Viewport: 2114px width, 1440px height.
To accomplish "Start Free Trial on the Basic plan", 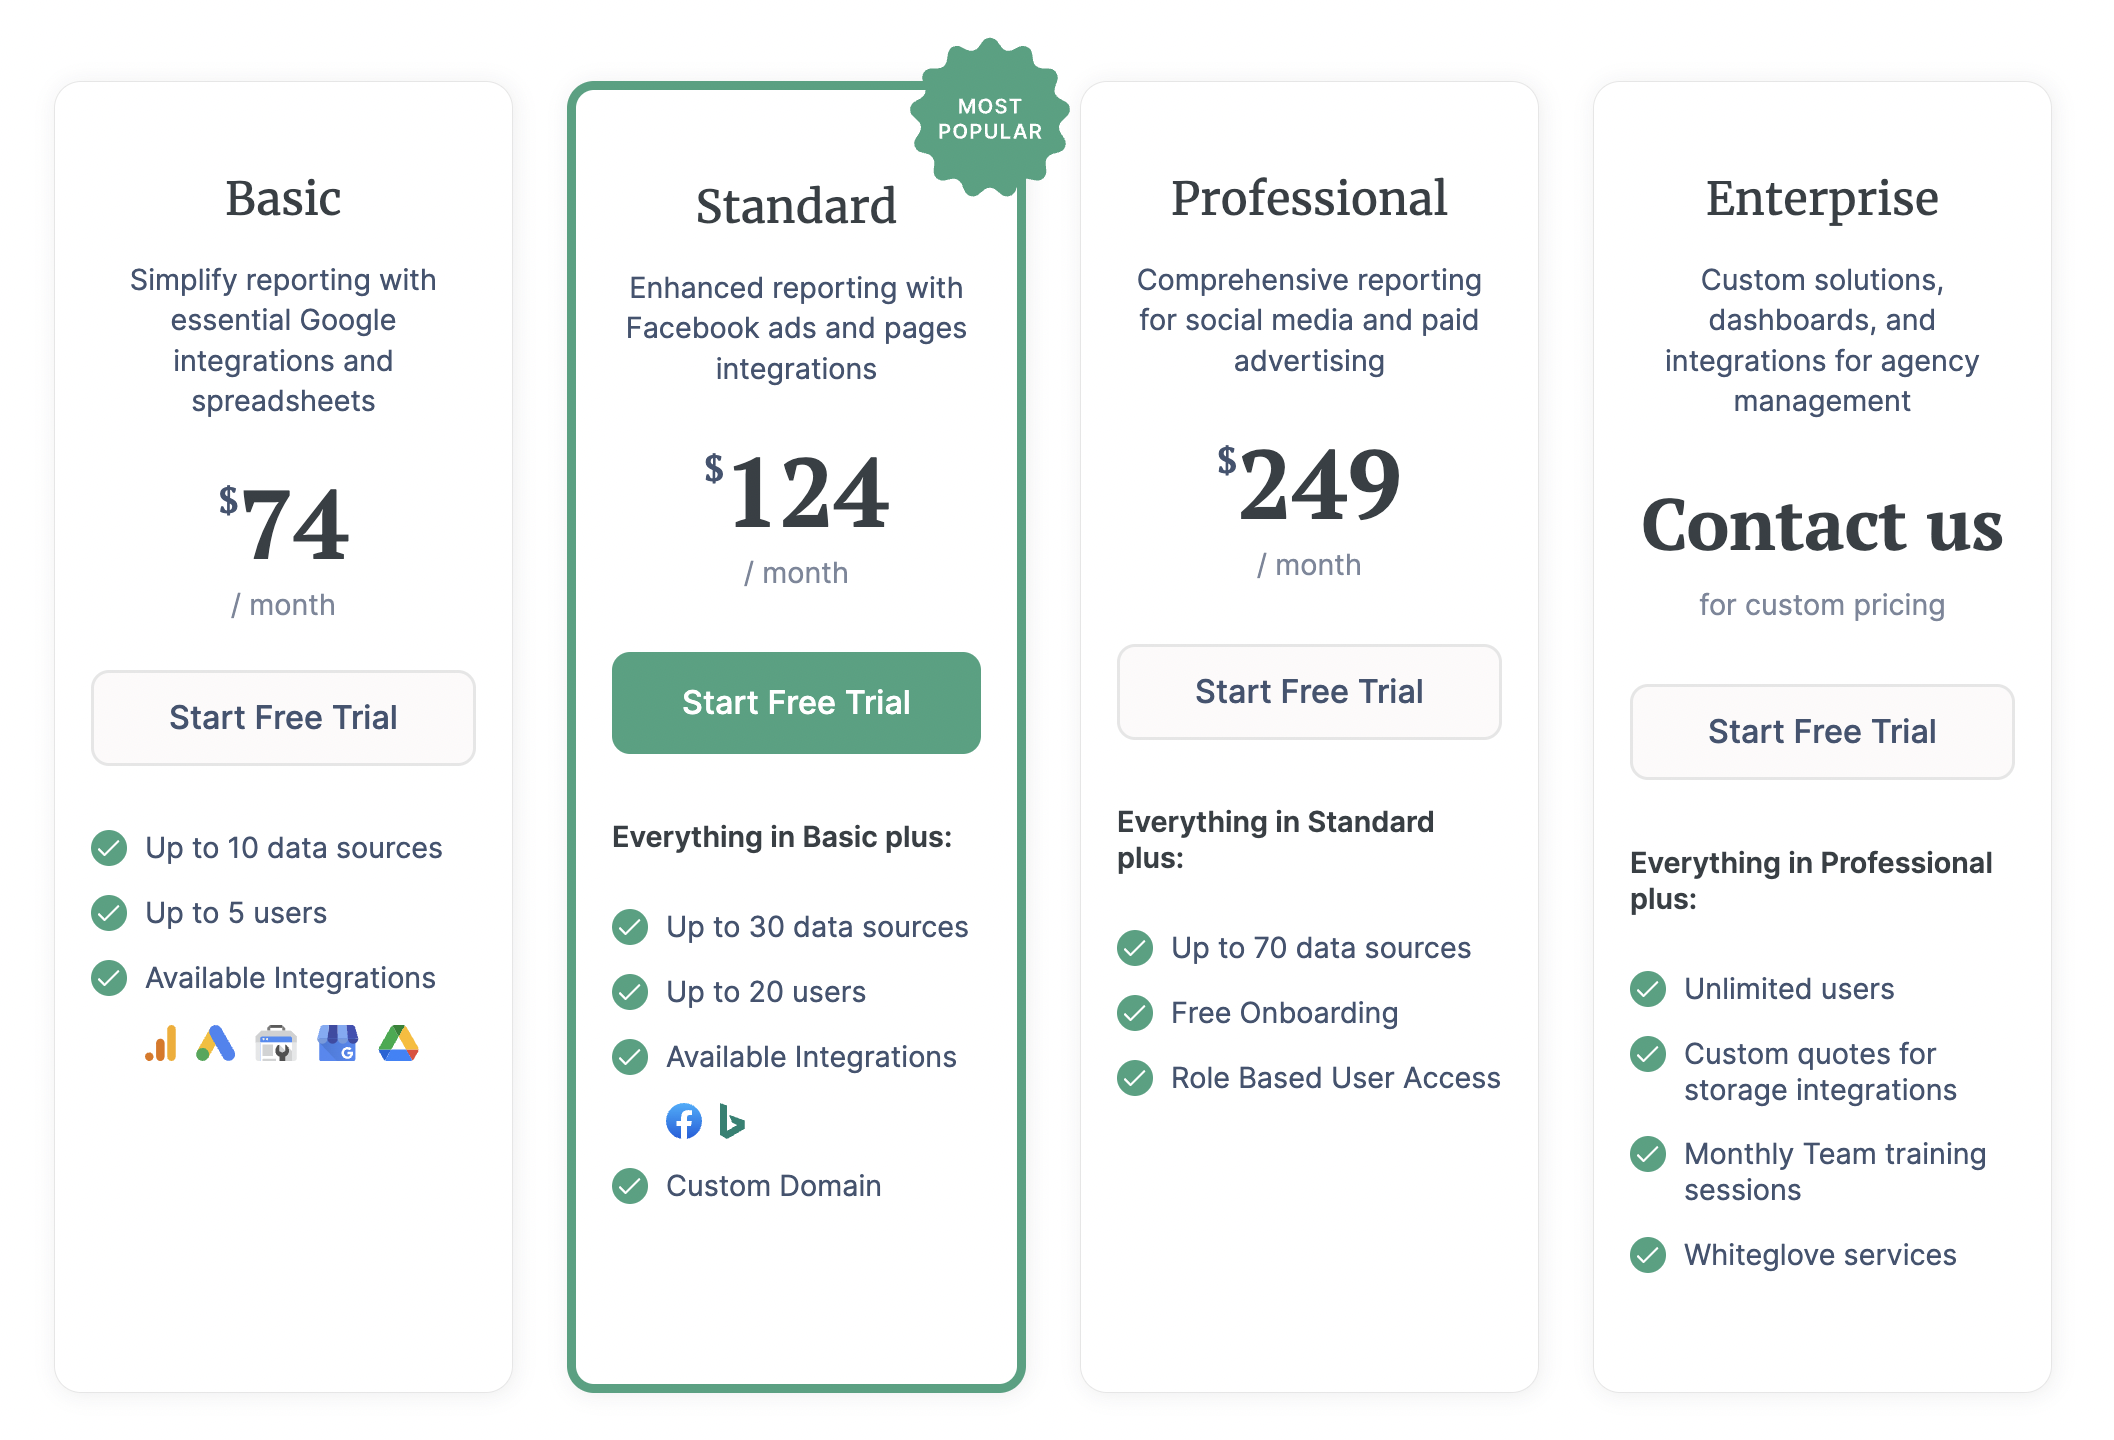I will tap(283, 717).
